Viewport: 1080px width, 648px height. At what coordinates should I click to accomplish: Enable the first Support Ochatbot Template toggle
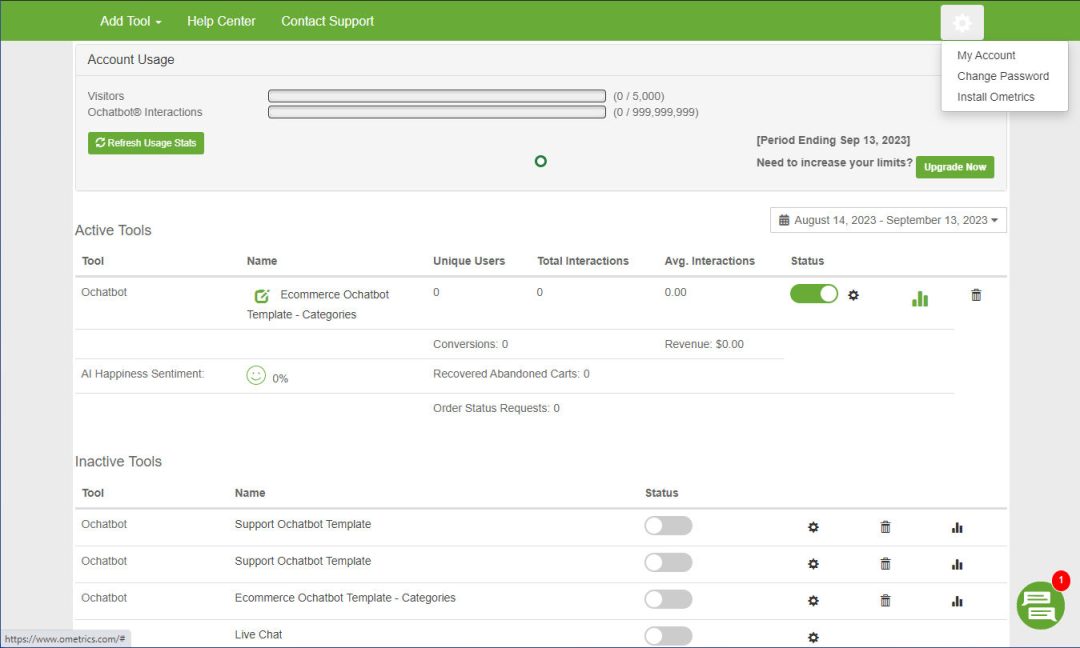(x=668, y=526)
